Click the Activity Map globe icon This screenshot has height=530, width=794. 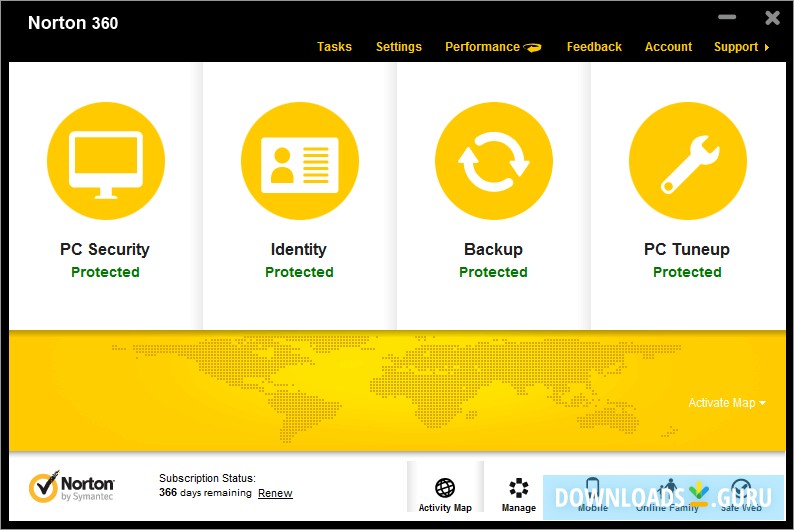tap(445, 488)
